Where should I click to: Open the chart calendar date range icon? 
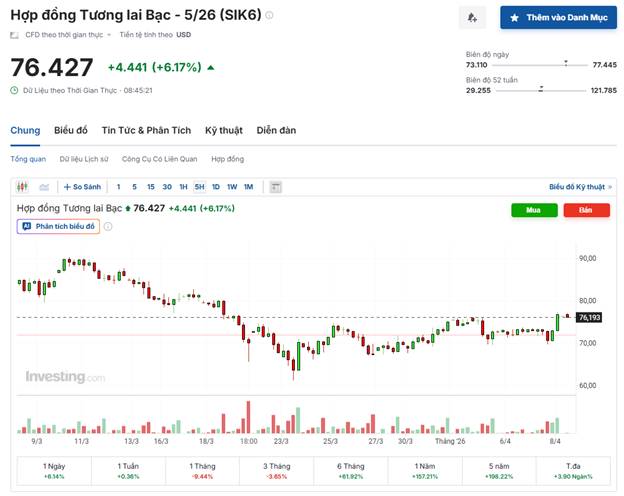[x=275, y=187]
